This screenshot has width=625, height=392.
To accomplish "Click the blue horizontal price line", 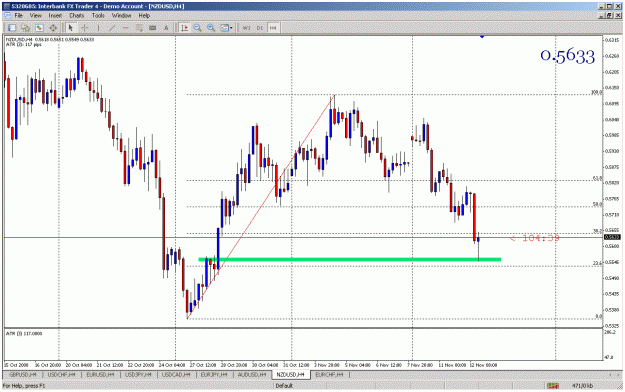I will [303, 238].
